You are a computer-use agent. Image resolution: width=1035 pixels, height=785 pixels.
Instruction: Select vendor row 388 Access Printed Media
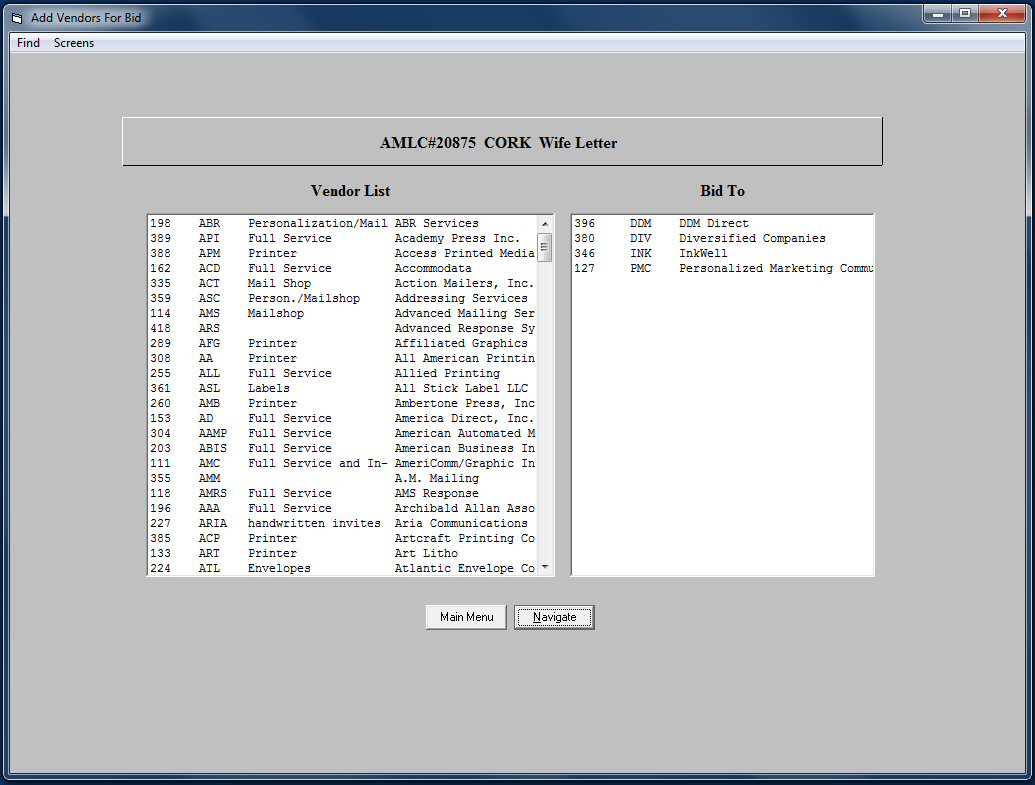[343, 254]
